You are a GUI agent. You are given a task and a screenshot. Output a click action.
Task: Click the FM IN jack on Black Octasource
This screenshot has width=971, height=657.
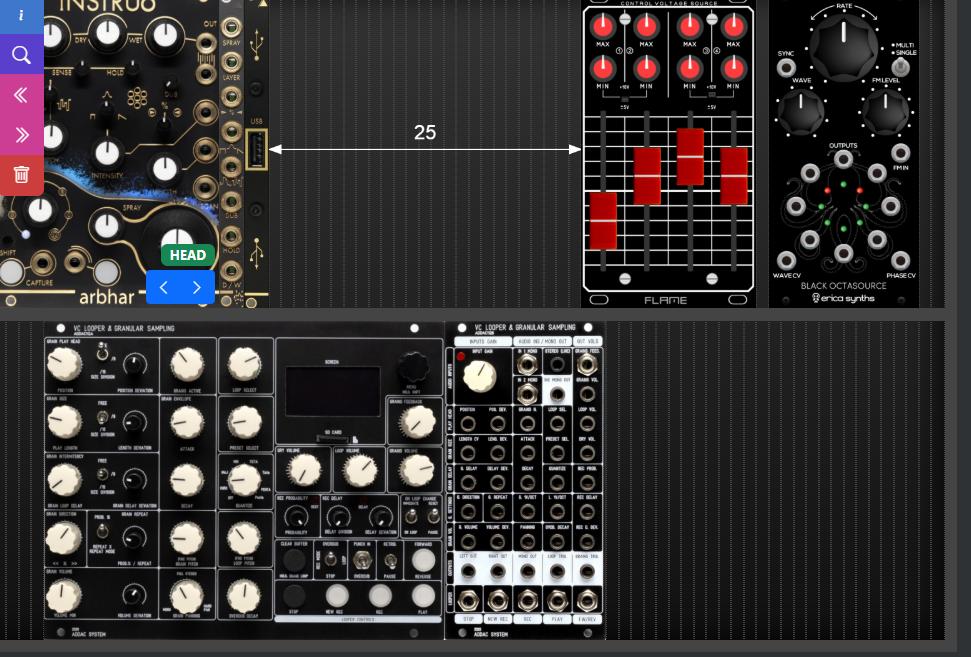900,153
